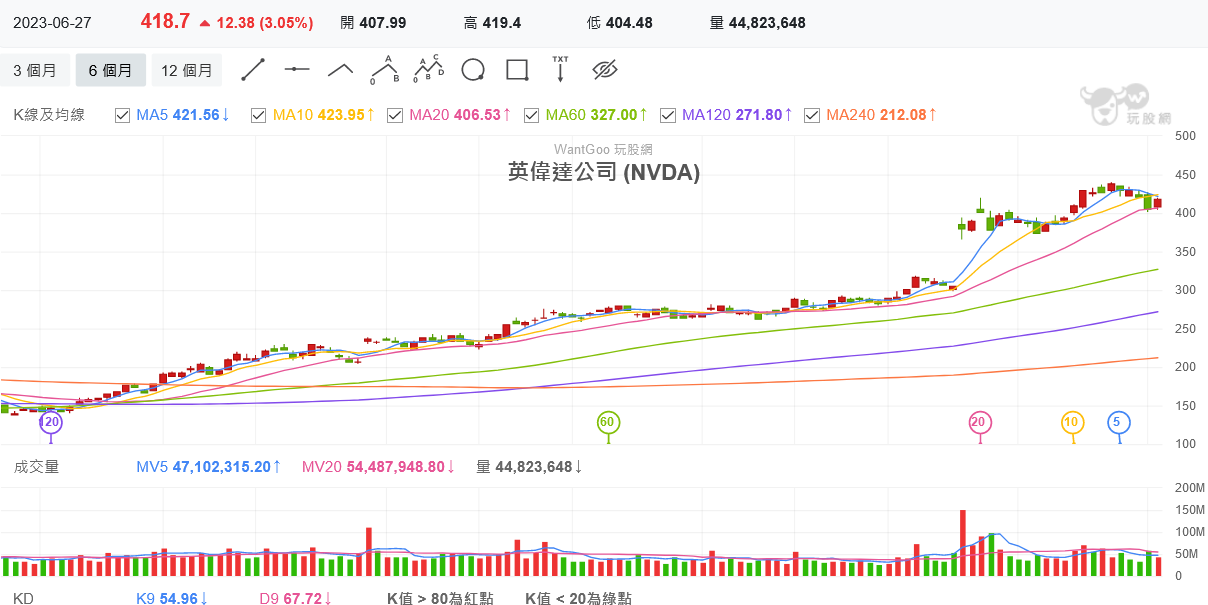Click the 低 404.48 low price
Image resolution: width=1208 pixels, height=605 pixels.
click(620, 23)
